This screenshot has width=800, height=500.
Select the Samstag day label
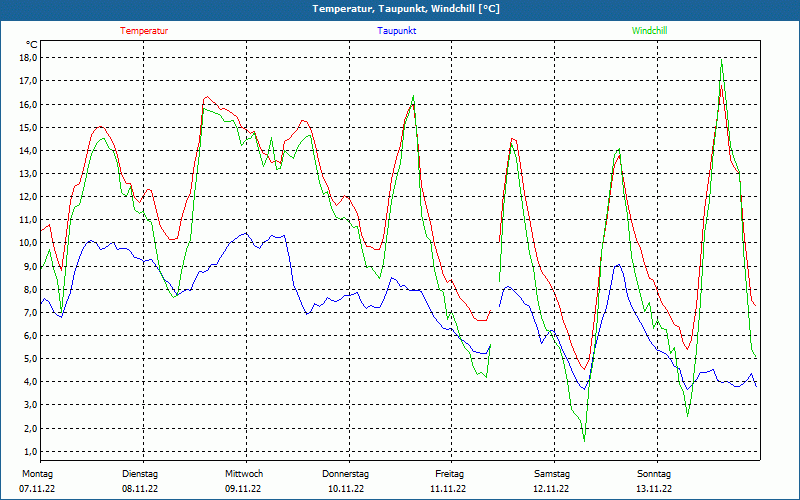pyautogui.click(x=552, y=473)
